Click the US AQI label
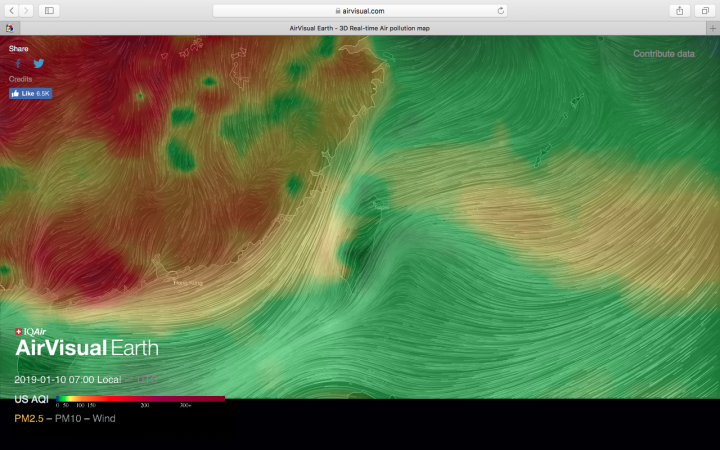 [x=31, y=399]
